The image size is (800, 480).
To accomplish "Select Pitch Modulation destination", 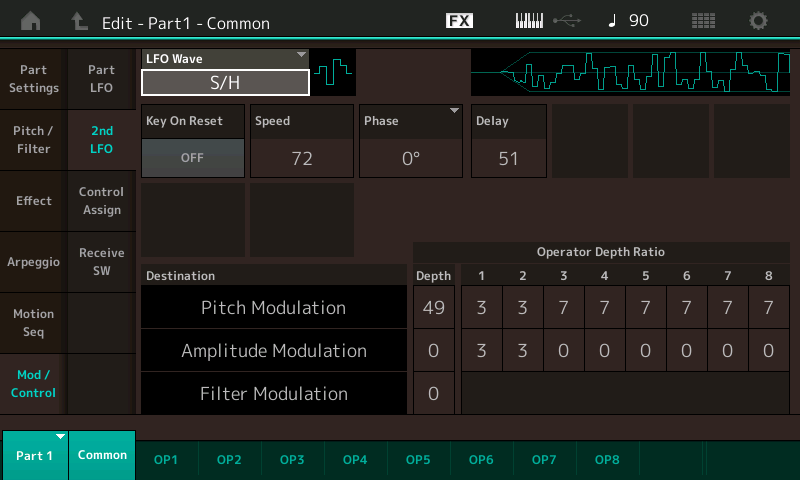I will (274, 308).
